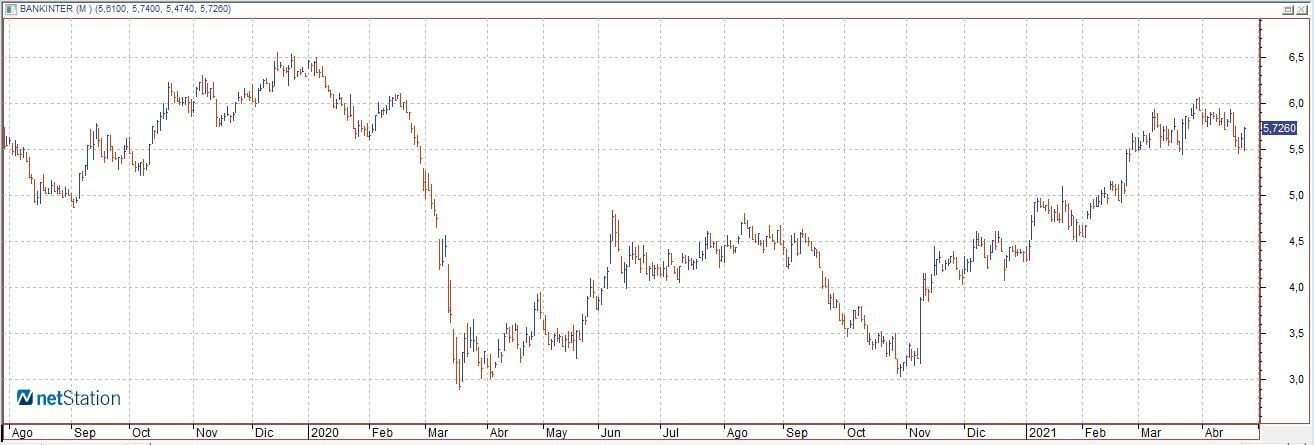Viewport: 1314px width, 445px height.
Task: Click the 6,5 price axis label
Action: pyautogui.click(x=1296, y=57)
